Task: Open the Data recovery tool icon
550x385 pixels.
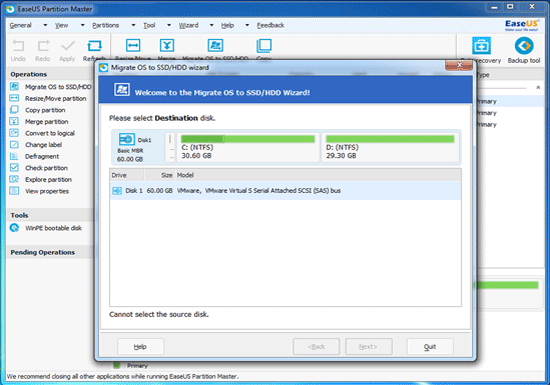Action: pyautogui.click(x=481, y=46)
